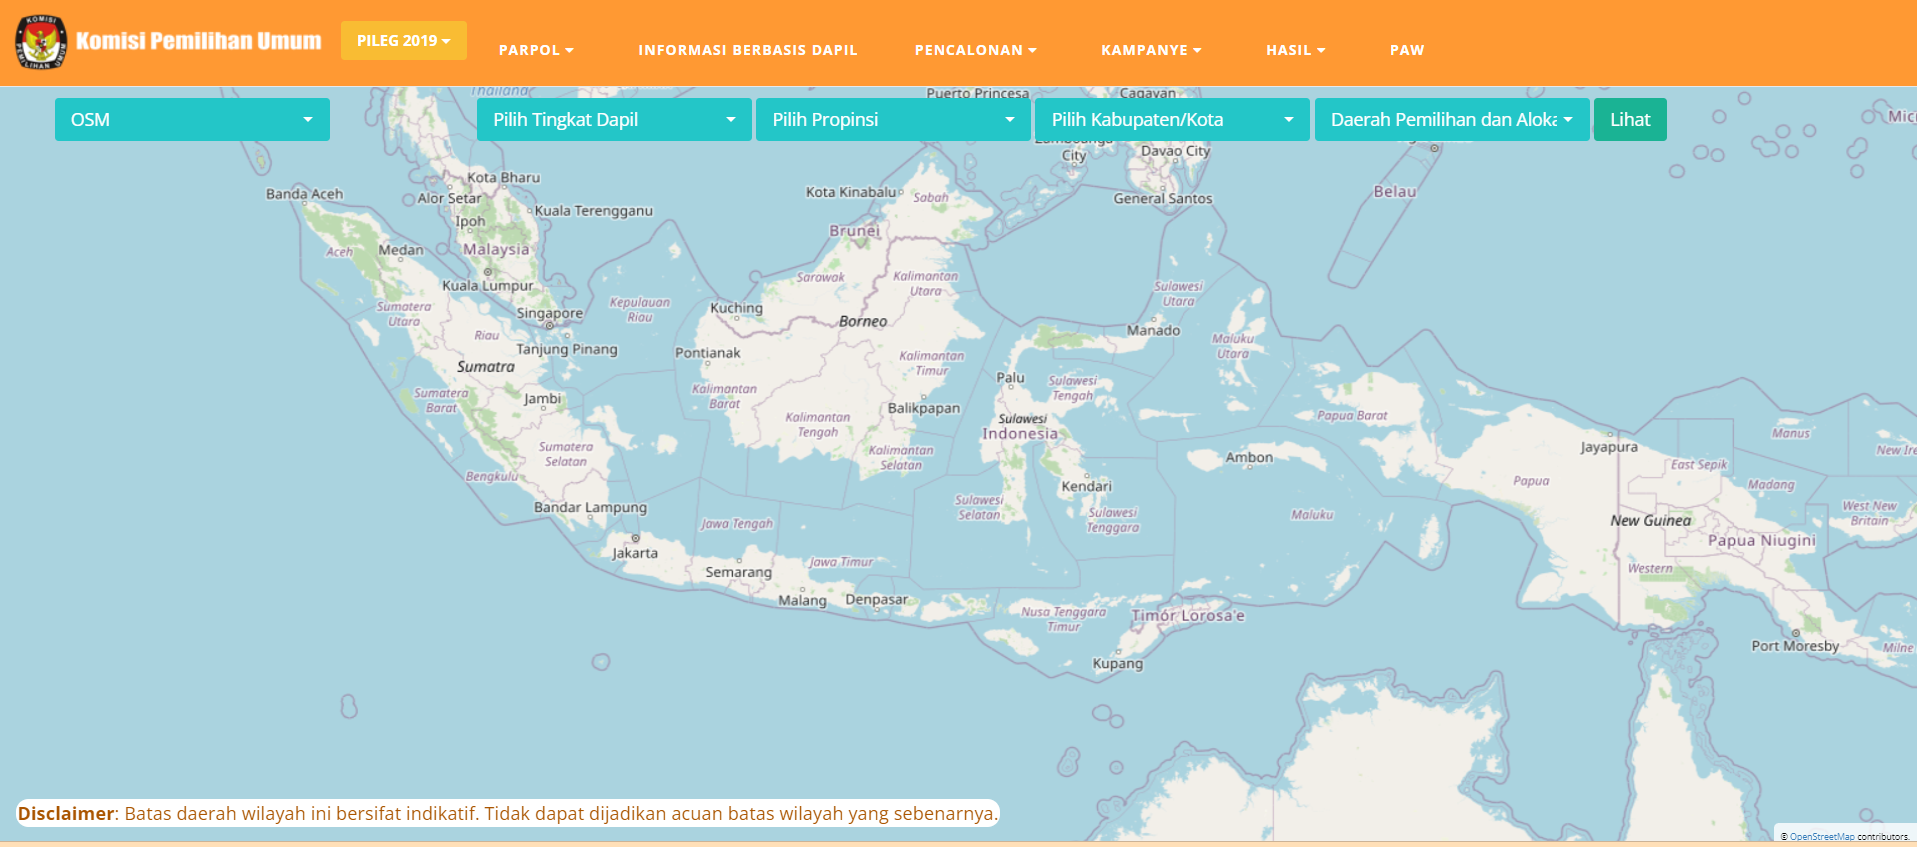Open the PAW menu item
The width and height of the screenshot is (1917, 847).
(1406, 50)
